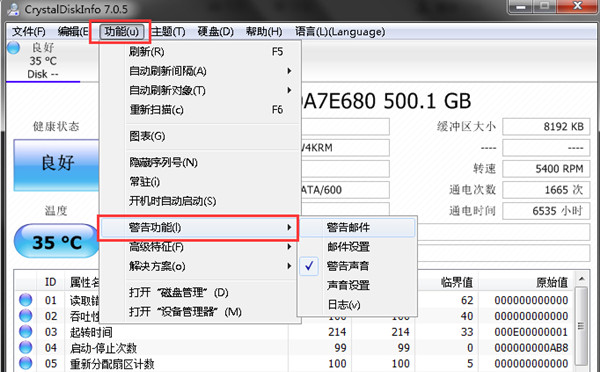Expand the 解决方案(o) submenu
Image resolution: width=600 pixels, height=372 pixels.
[200, 266]
